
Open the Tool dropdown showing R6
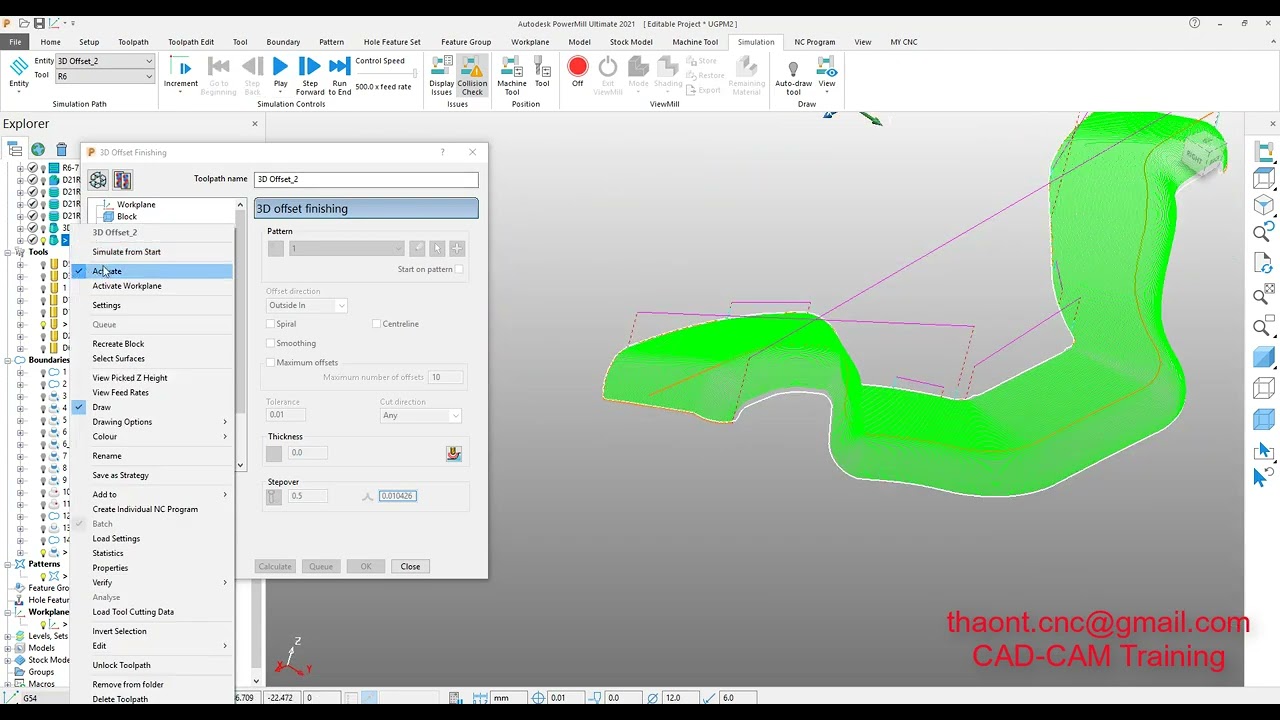pos(105,76)
